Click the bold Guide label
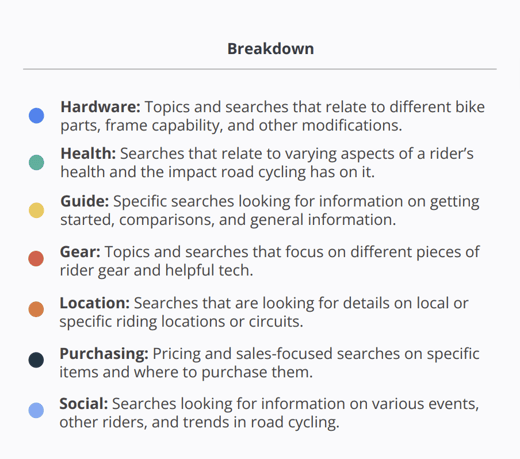The height and width of the screenshot is (459, 520). [x=85, y=201]
